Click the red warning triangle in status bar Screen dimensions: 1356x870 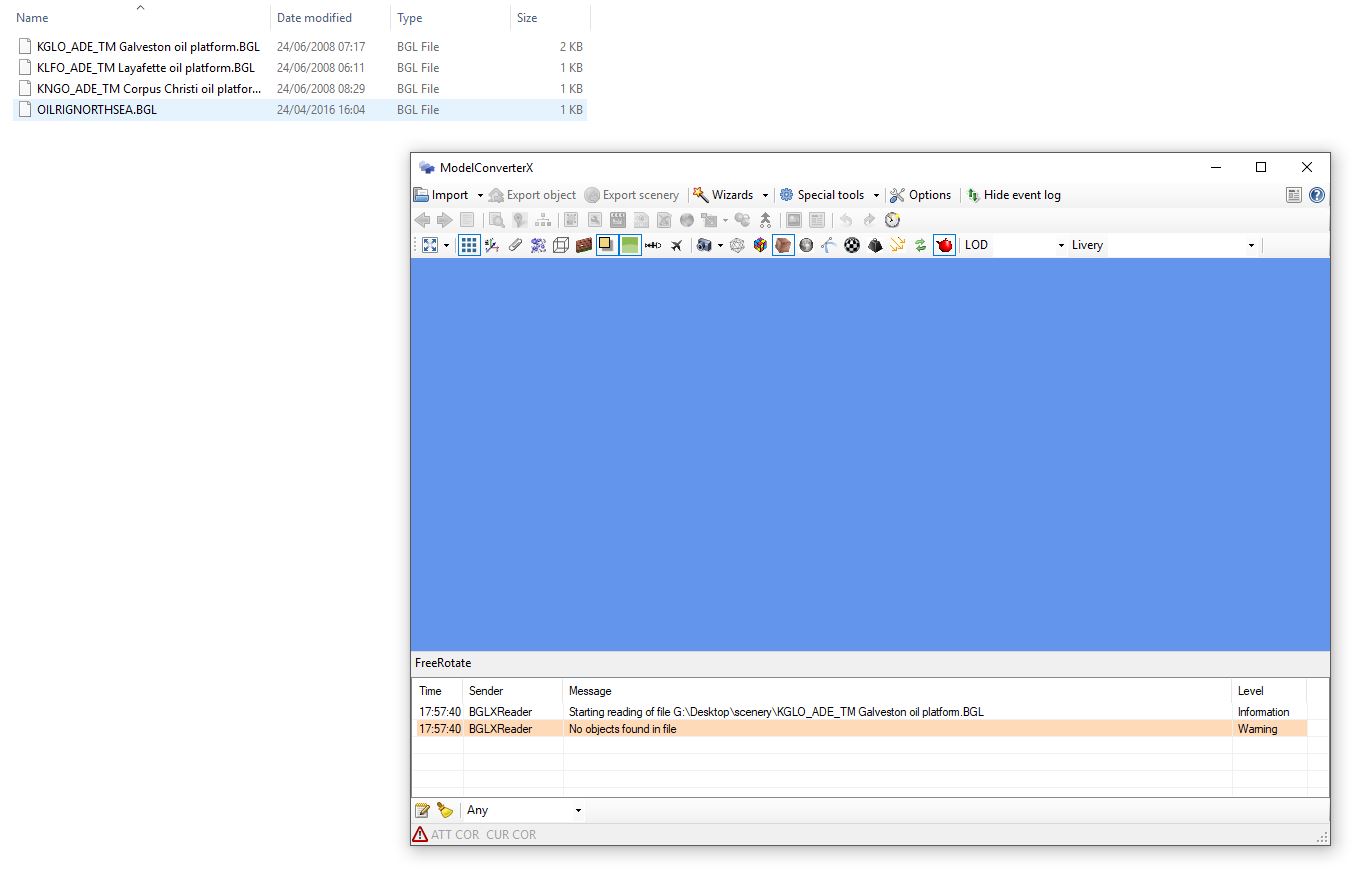[x=420, y=834]
